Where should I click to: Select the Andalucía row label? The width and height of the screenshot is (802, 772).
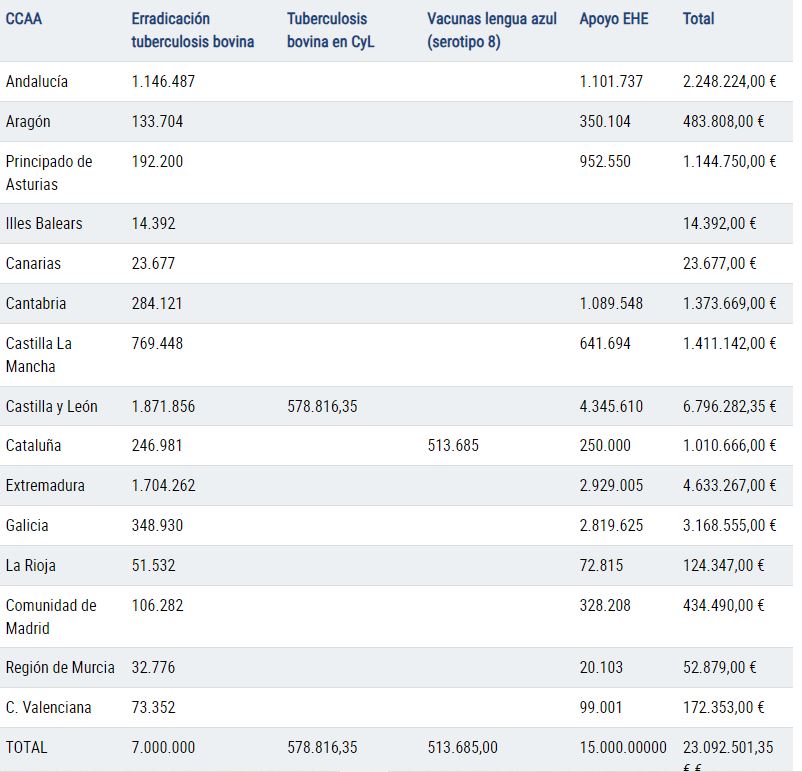click(37, 81)
